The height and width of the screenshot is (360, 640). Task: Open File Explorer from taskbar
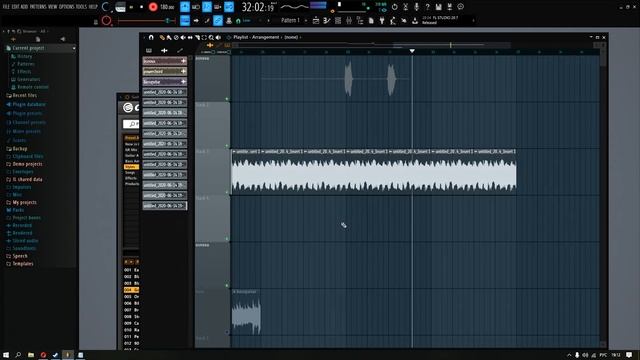(x=31, y=355)
